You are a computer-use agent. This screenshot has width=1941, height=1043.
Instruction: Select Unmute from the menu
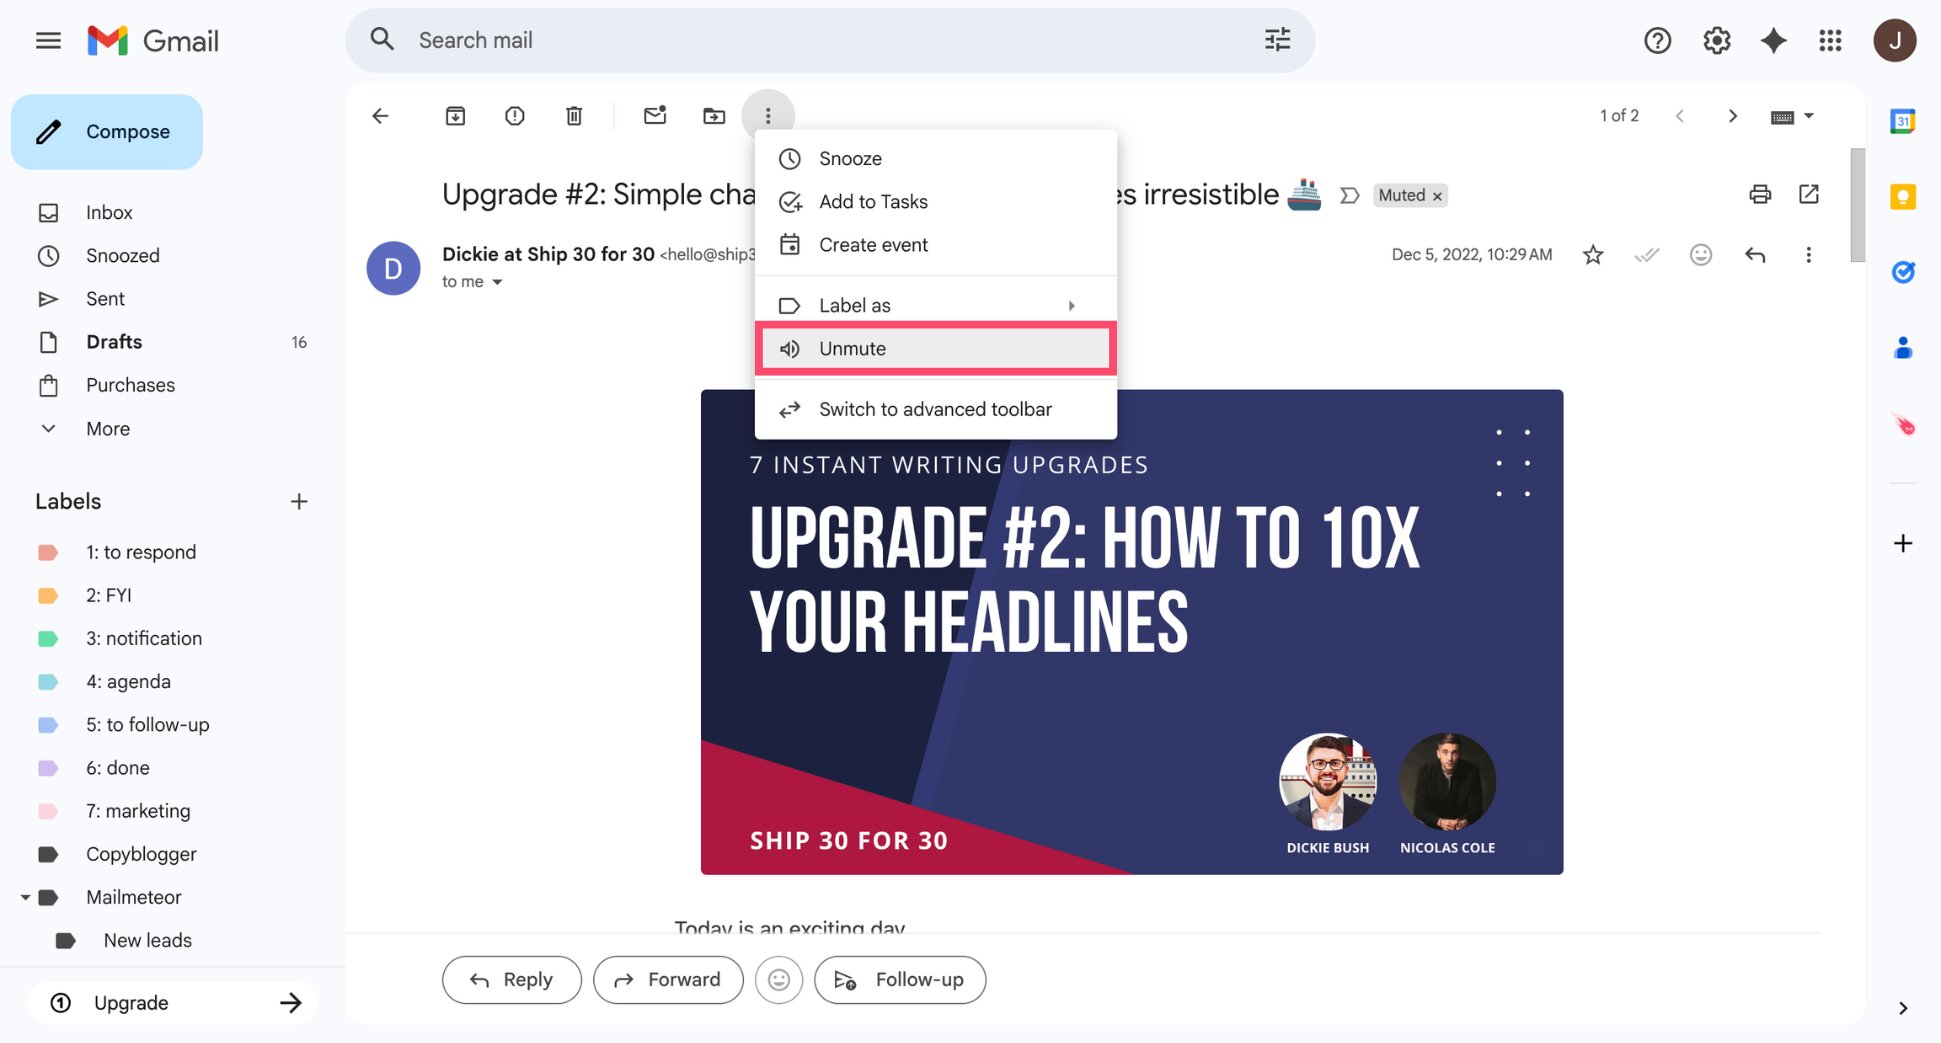click(852, 348)
